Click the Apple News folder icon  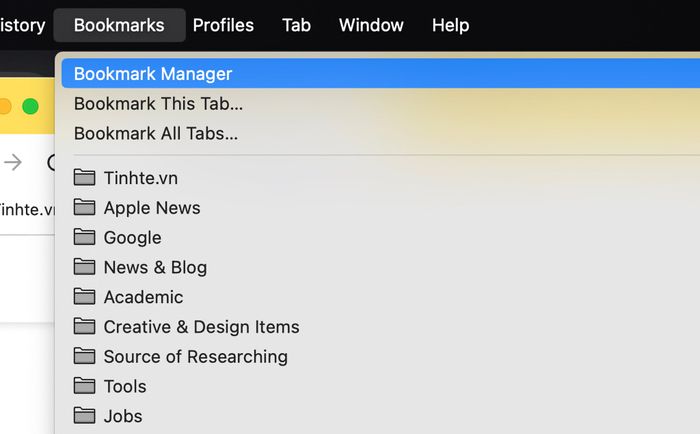pos(84,208)
